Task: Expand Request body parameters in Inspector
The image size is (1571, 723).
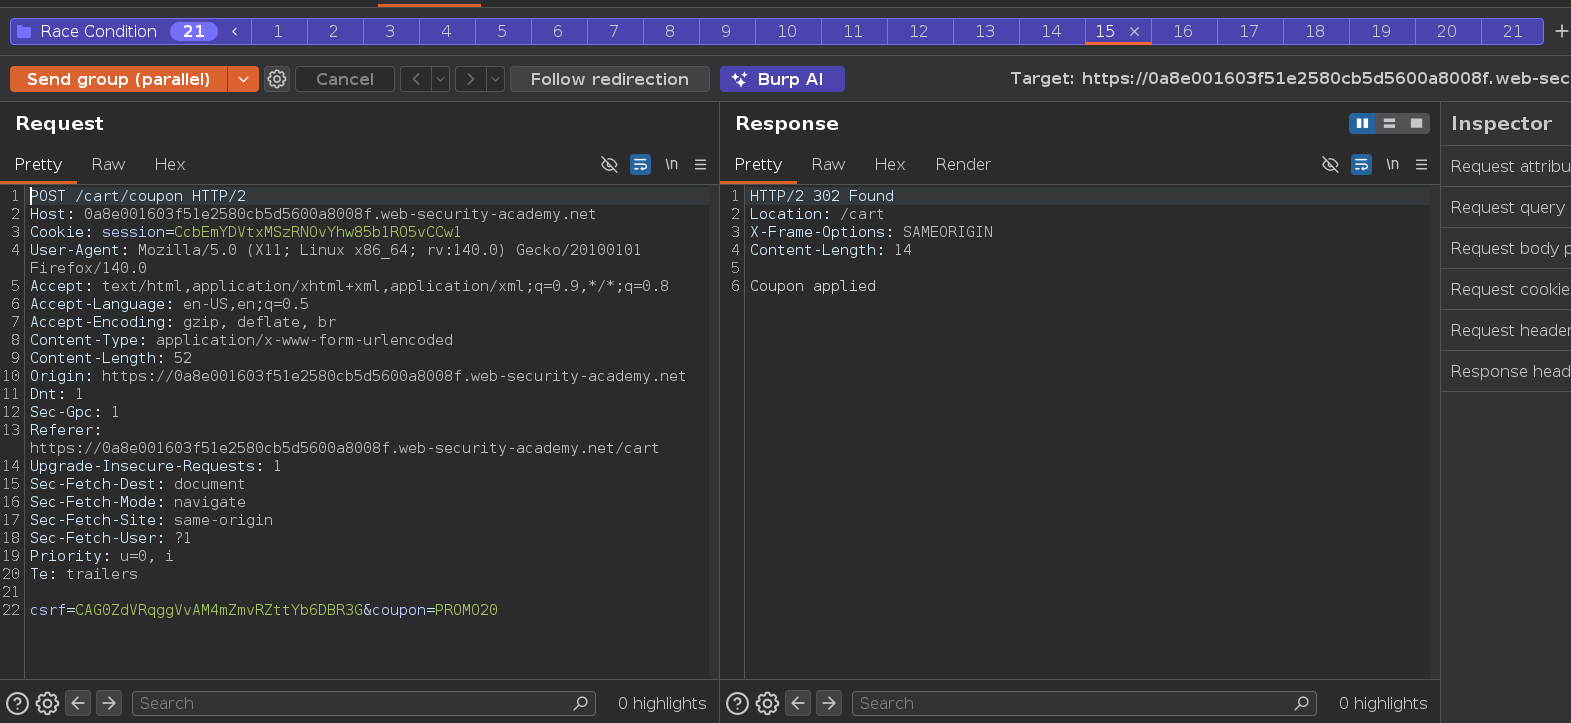Action: 1506,248
